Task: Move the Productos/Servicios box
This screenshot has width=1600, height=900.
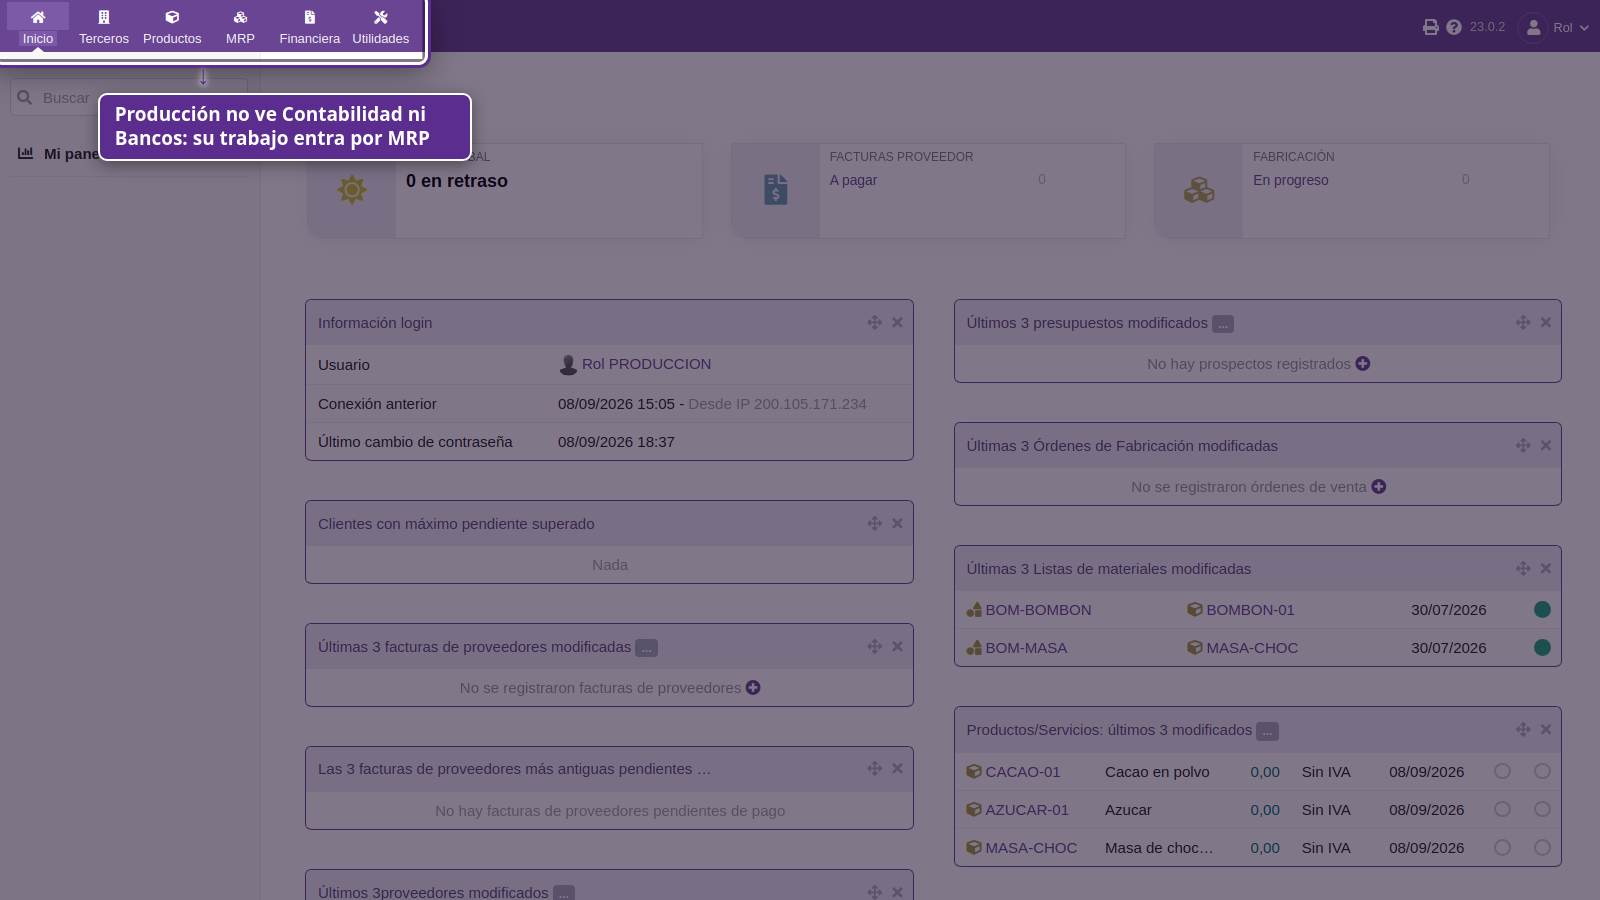Action: pyautogui.click(x=1523, y=729)
